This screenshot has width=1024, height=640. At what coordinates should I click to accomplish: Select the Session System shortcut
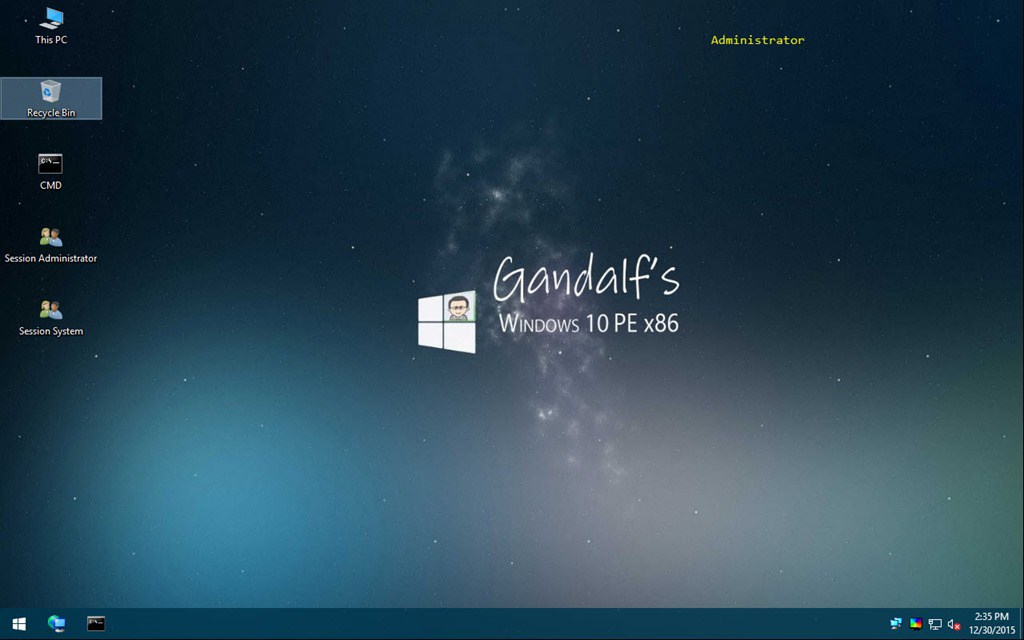[51, 318]
